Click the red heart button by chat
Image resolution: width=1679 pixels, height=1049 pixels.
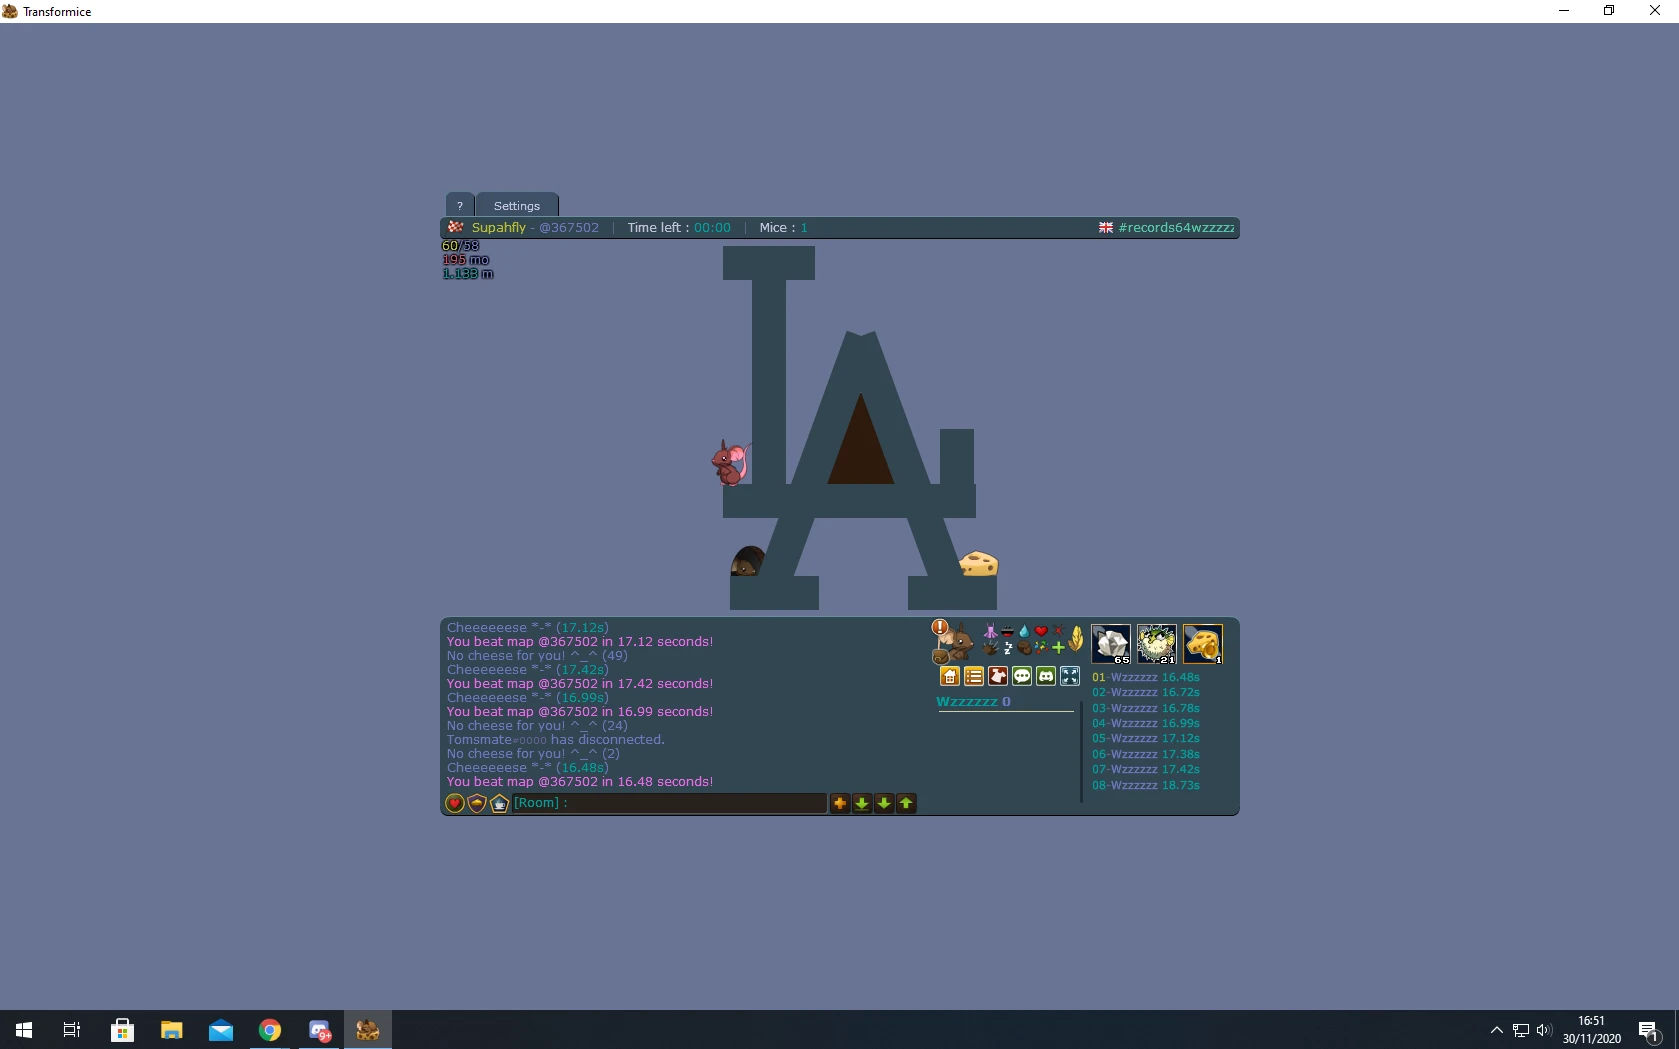point(455,803)
